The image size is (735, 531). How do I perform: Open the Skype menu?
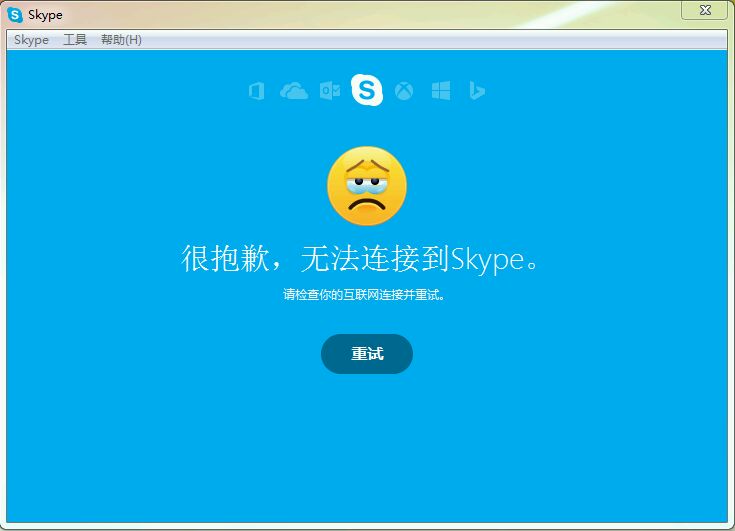pos(31,40)
